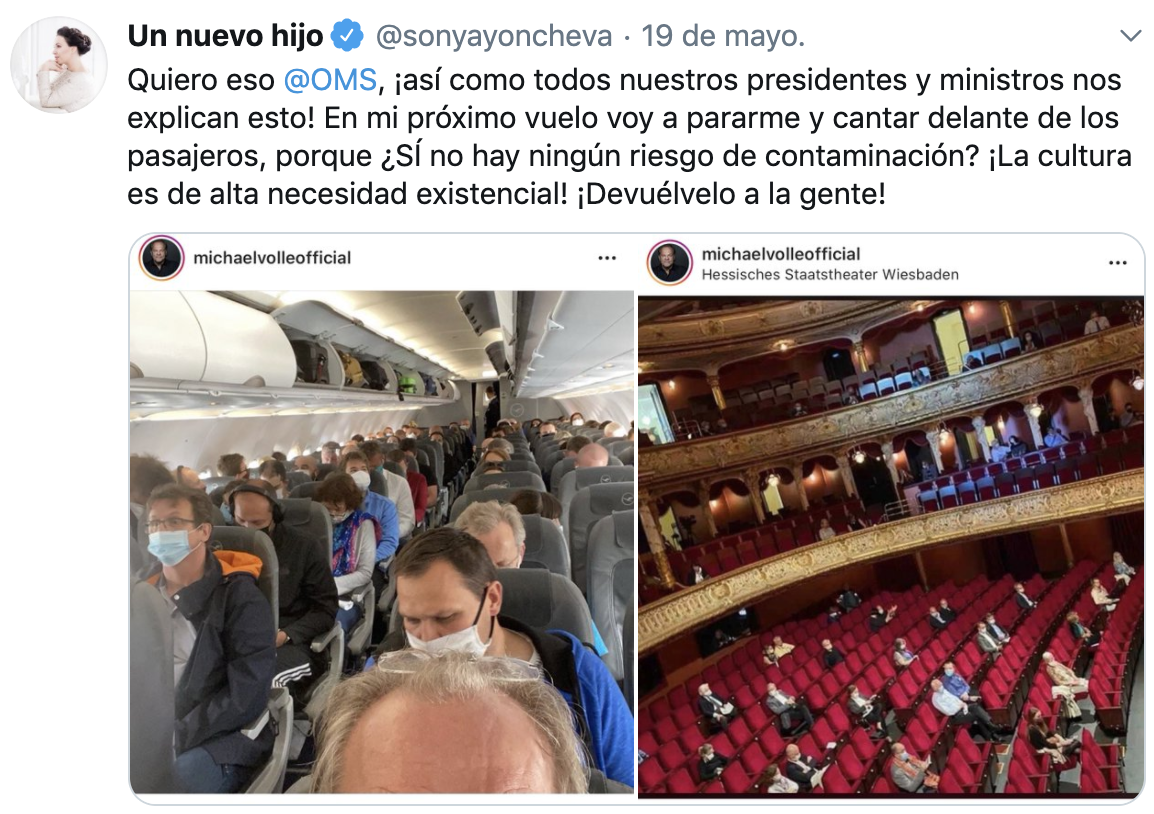Open right Instagram post three-dots menu
This screenshot has width=1154, height=814.
click(x=1118, y=263)
